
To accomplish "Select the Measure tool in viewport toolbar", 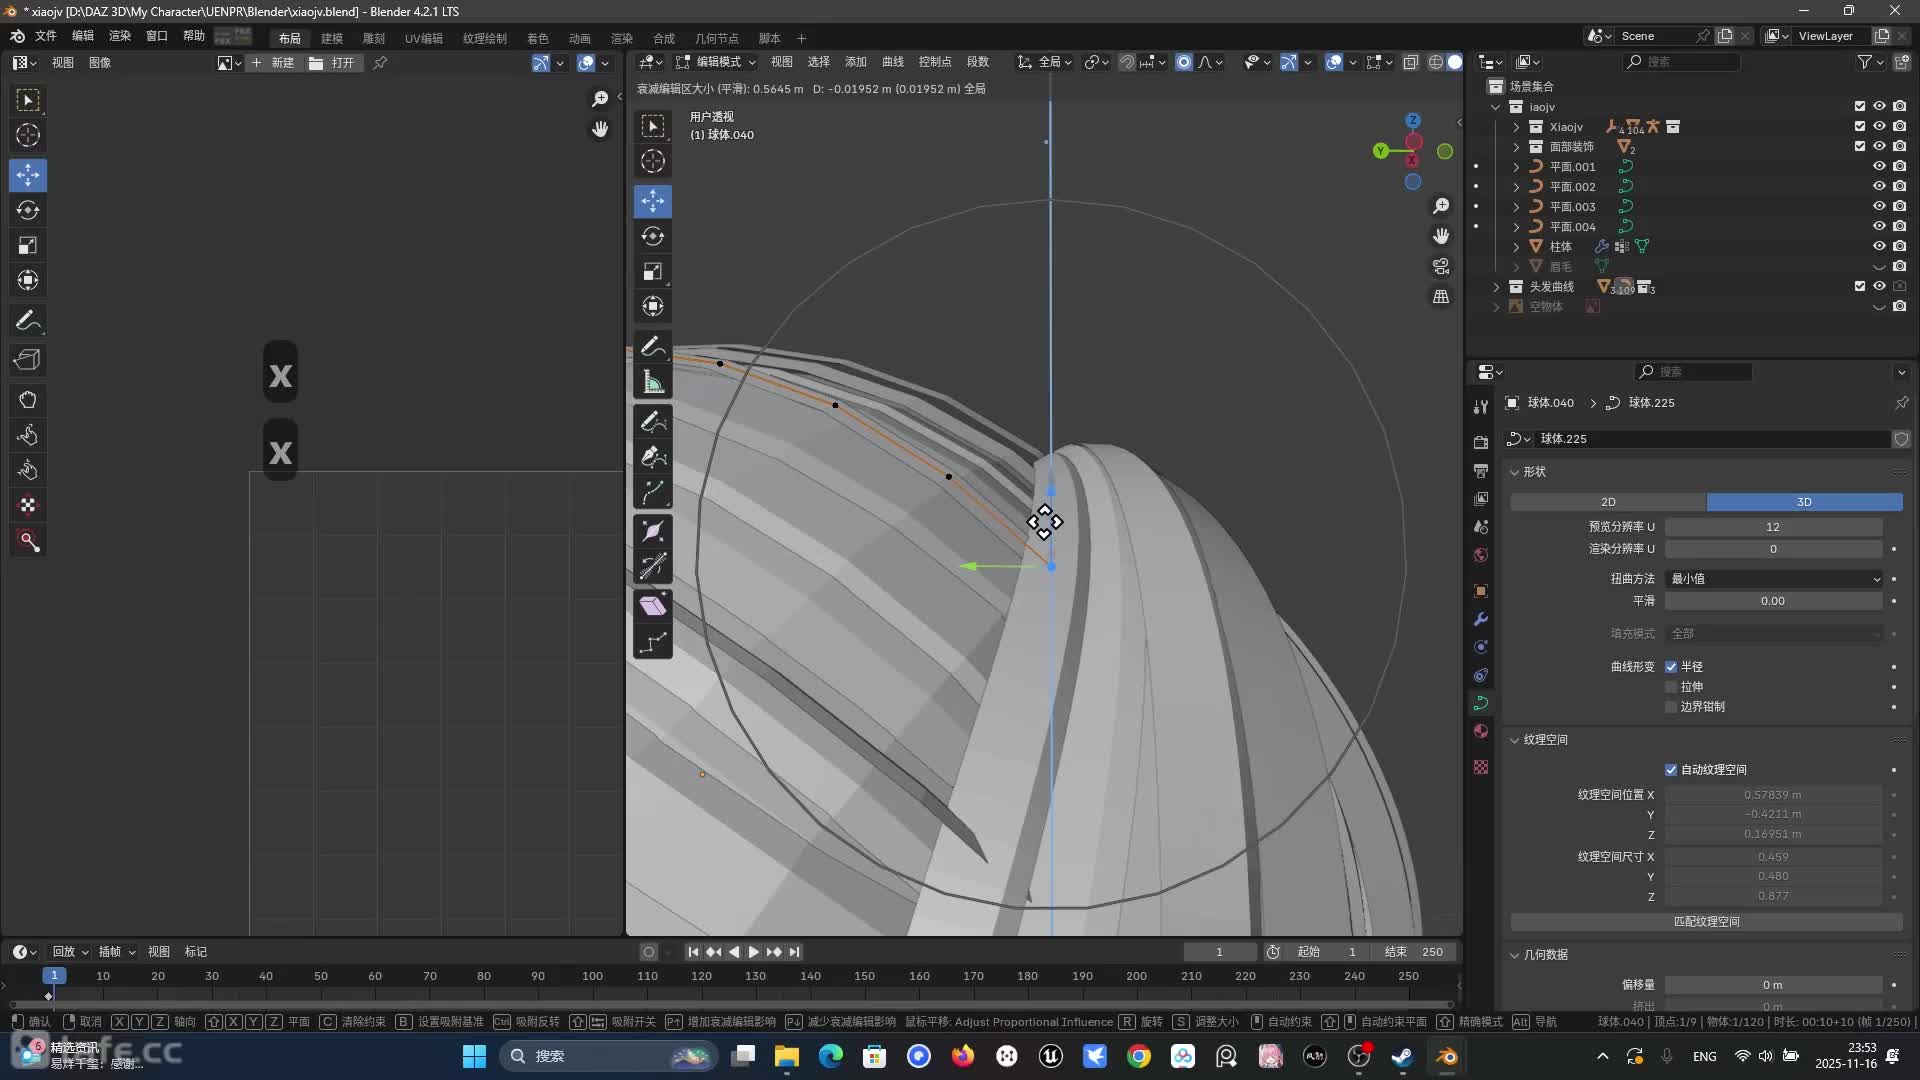I will coord(653,382).
